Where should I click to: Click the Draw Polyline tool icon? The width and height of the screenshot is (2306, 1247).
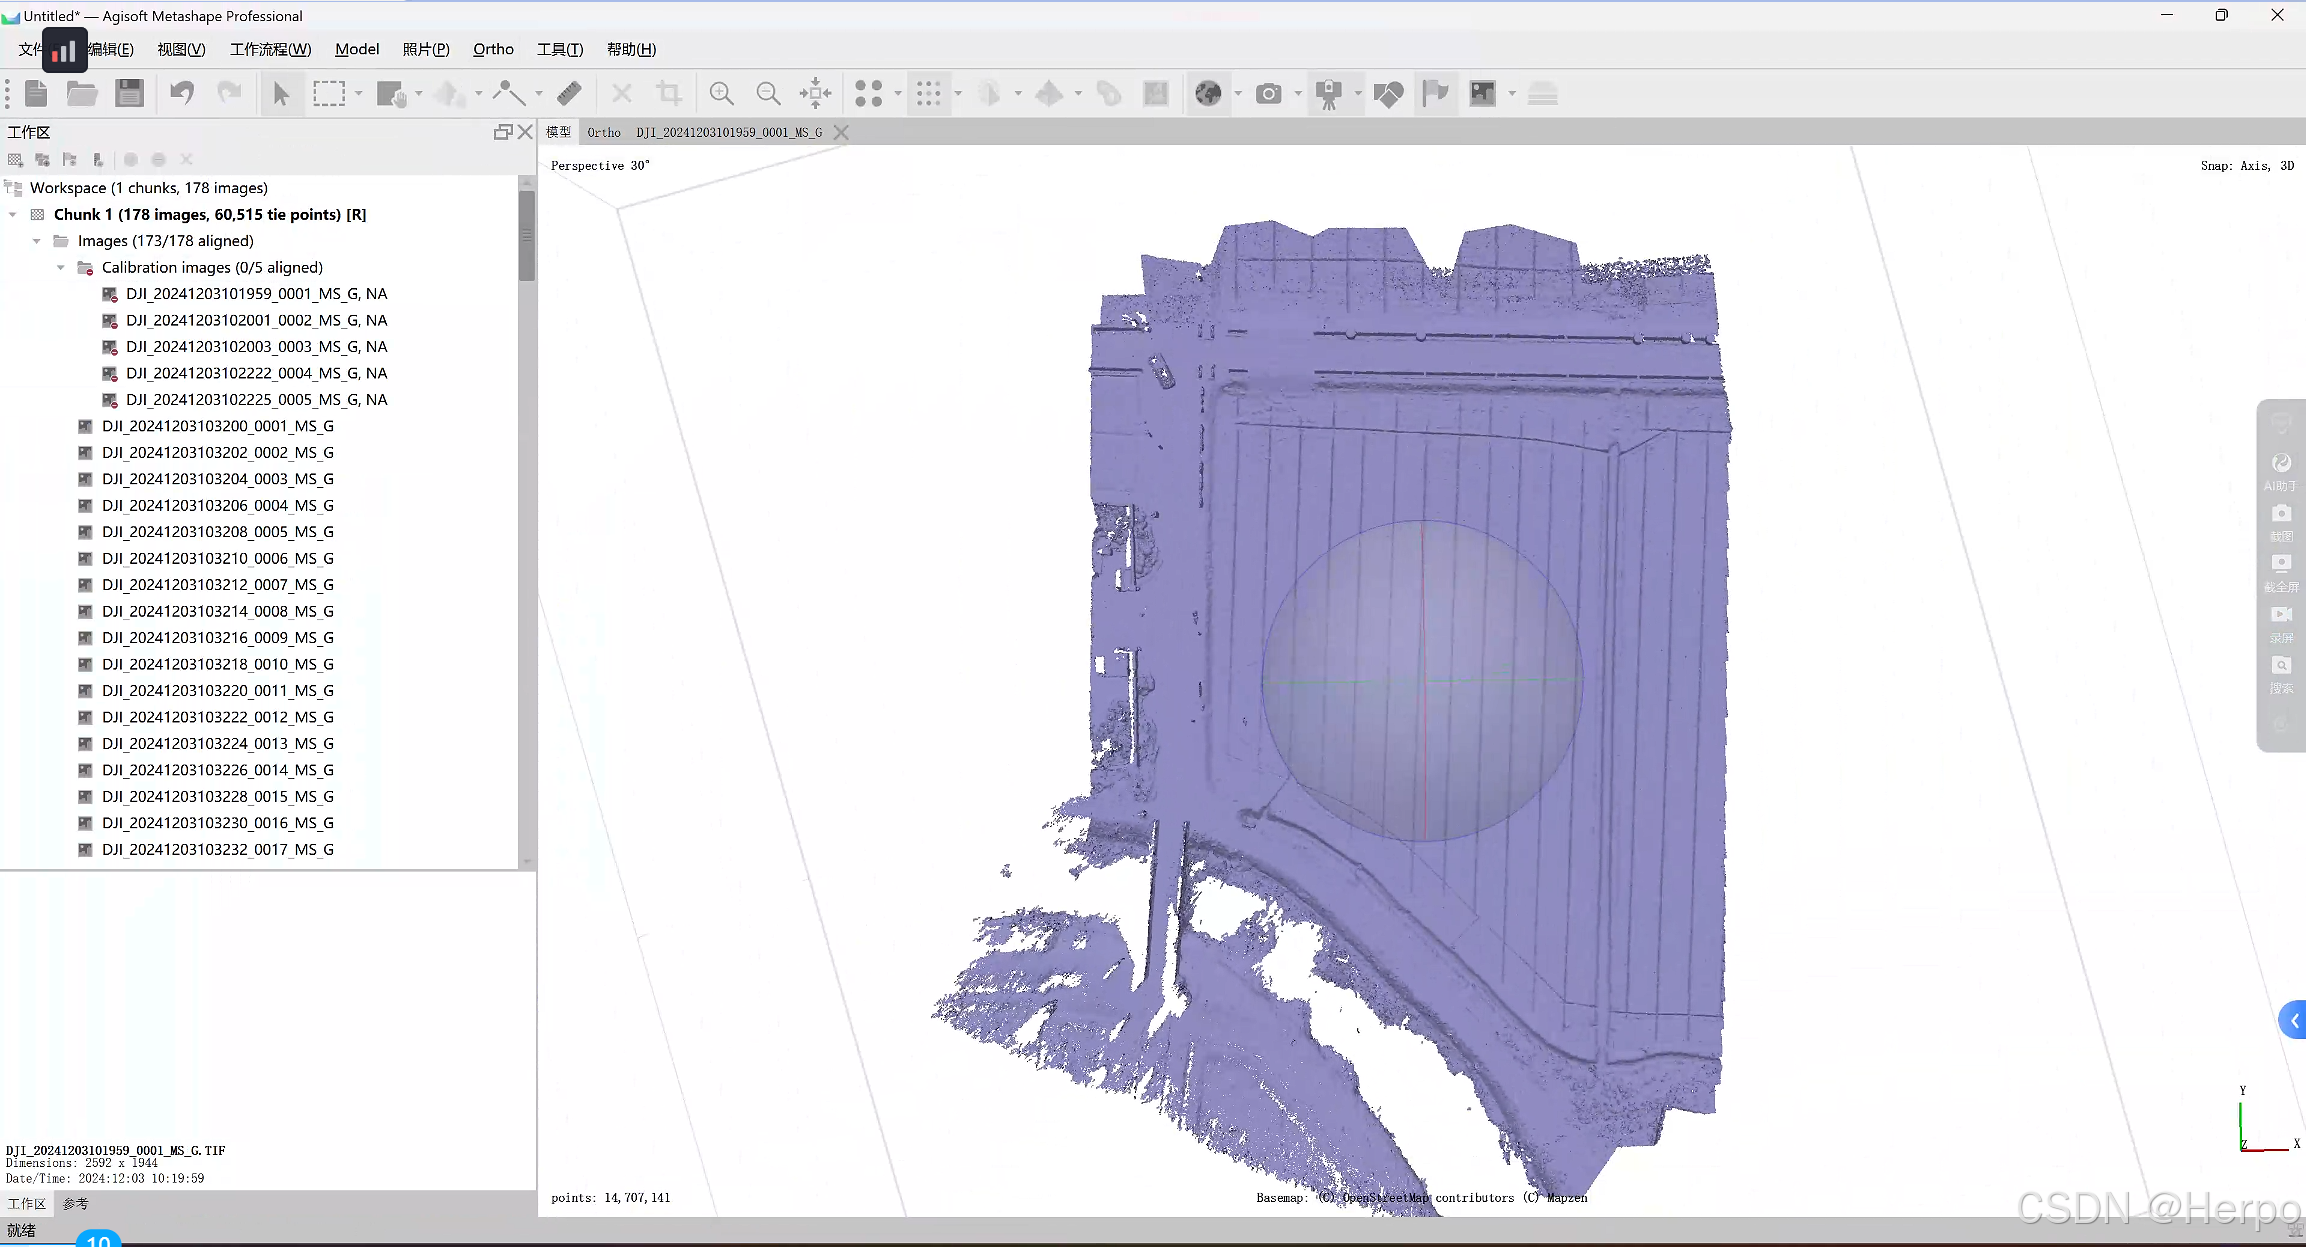point(509,94)
